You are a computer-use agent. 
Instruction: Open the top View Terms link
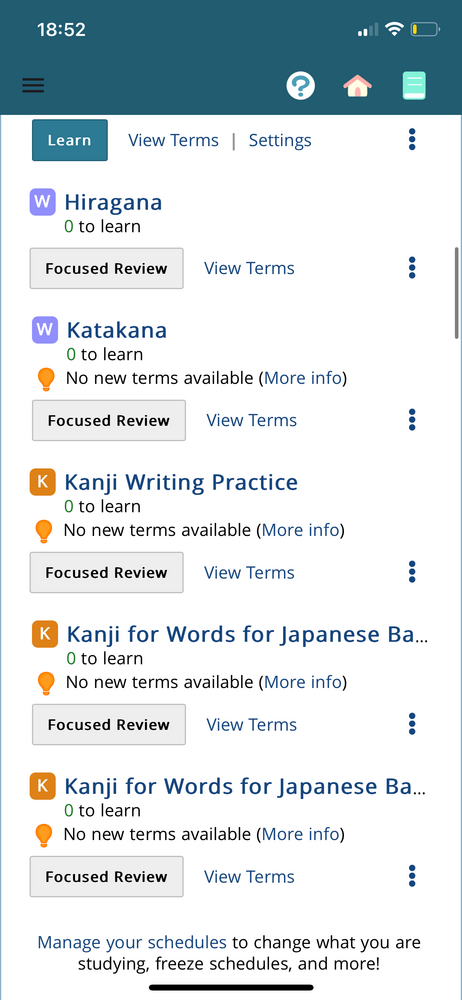coord(174,140)
